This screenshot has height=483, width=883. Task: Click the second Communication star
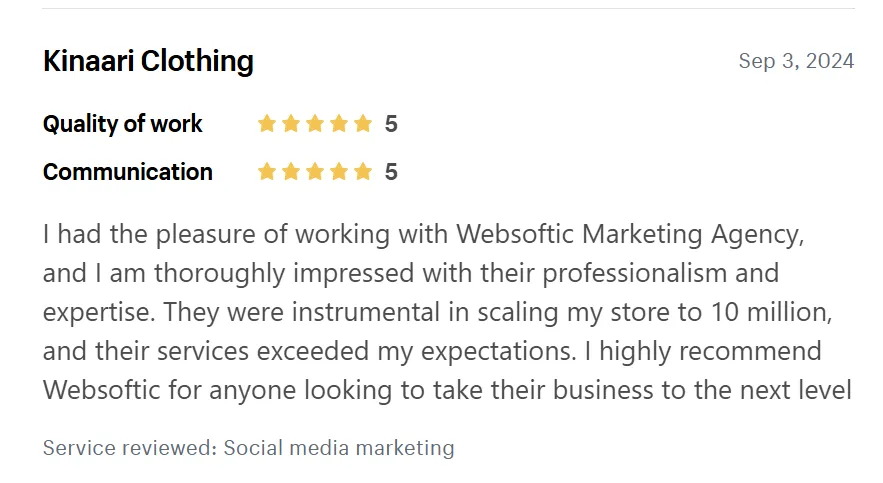tap(291, 172)
